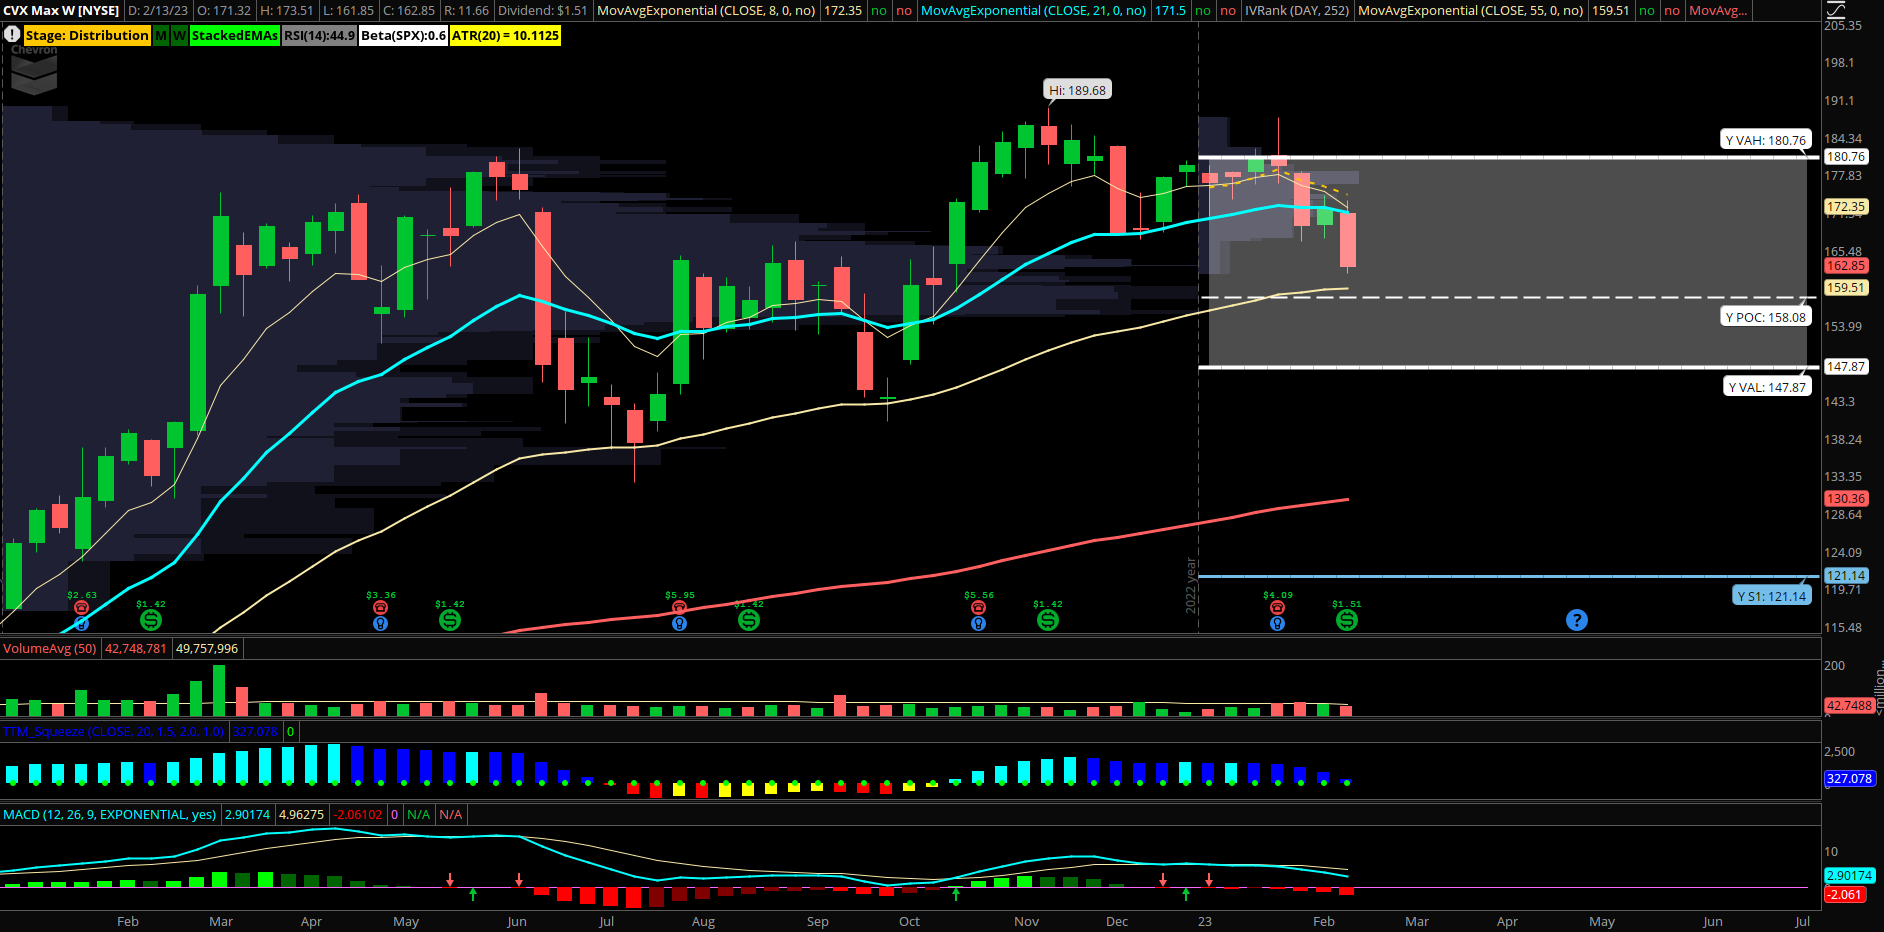
Task: Click the TTM_Squeeze study label
Action: pos(114,731)
